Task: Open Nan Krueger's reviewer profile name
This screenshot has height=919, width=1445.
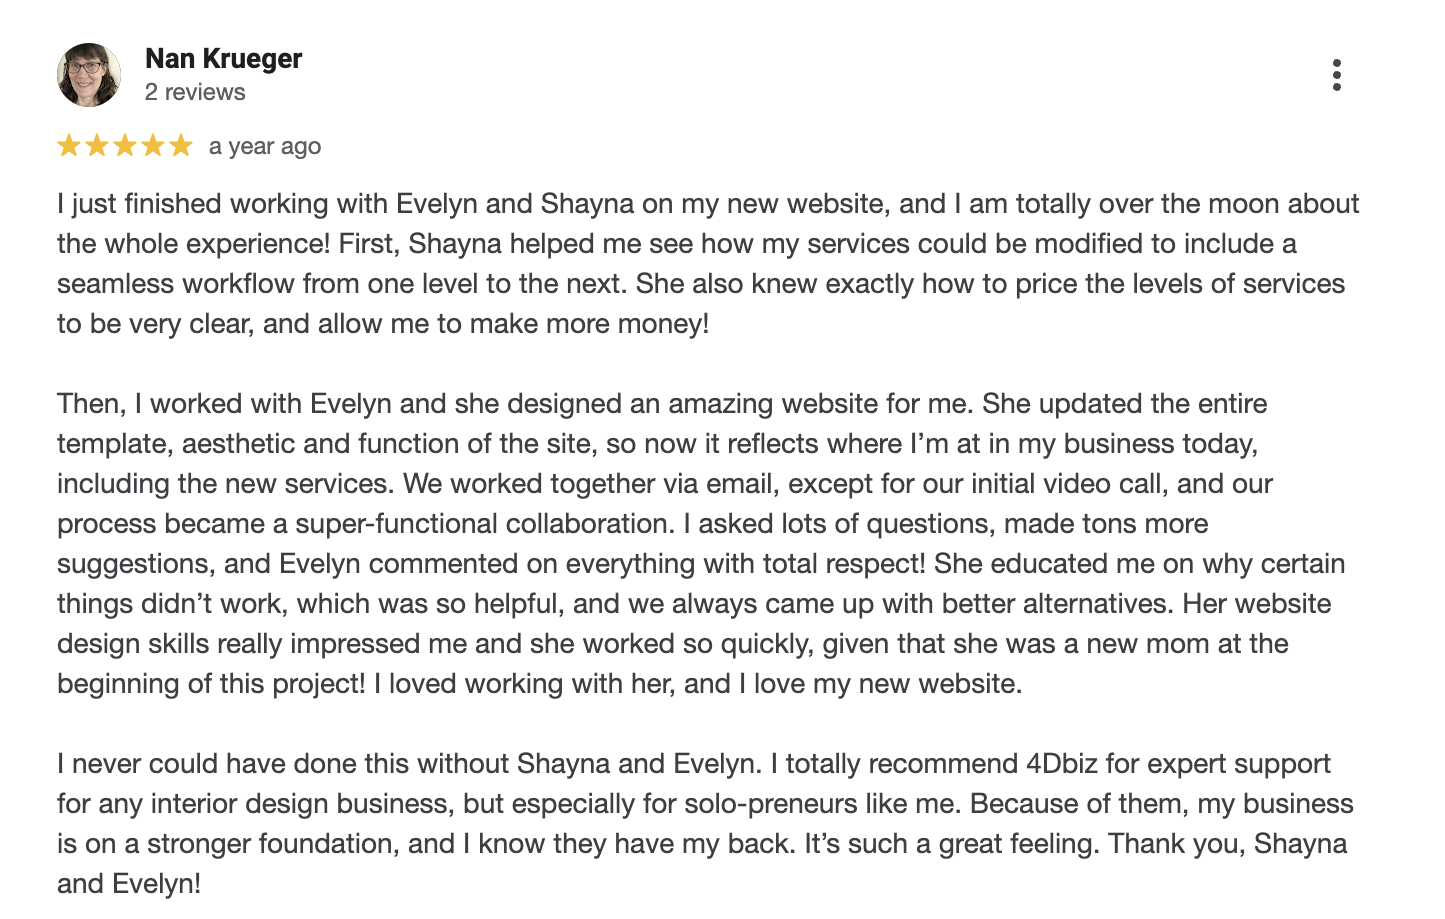Action: [x=223, y=59]
